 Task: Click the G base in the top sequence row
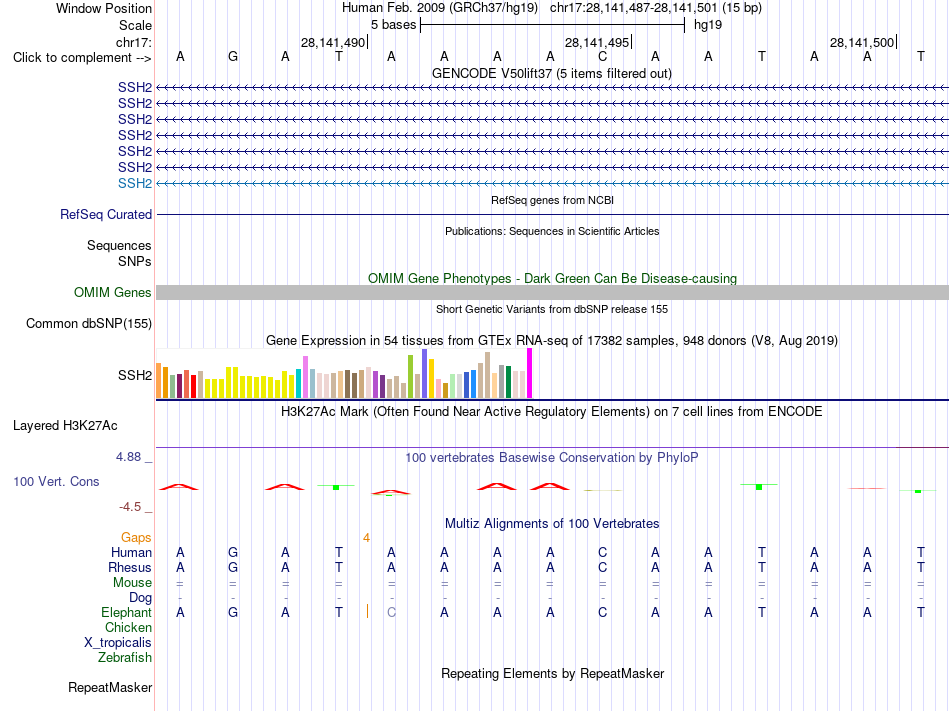(233, 57)
